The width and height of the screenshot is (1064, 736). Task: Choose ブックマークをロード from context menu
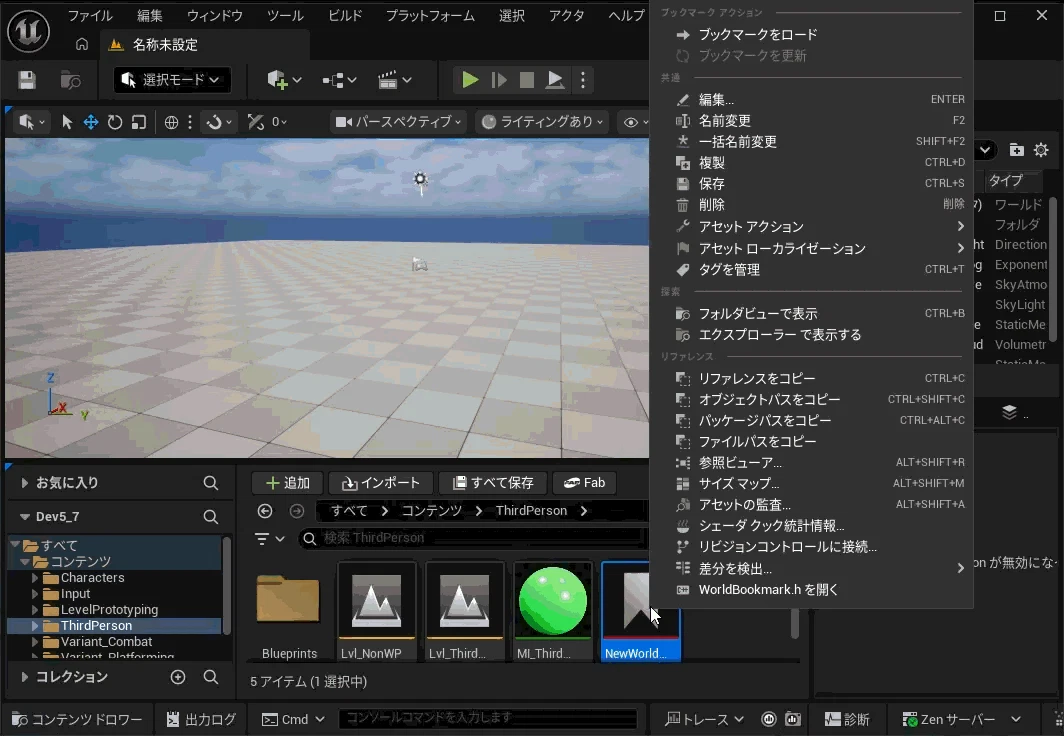click(812, 35)
